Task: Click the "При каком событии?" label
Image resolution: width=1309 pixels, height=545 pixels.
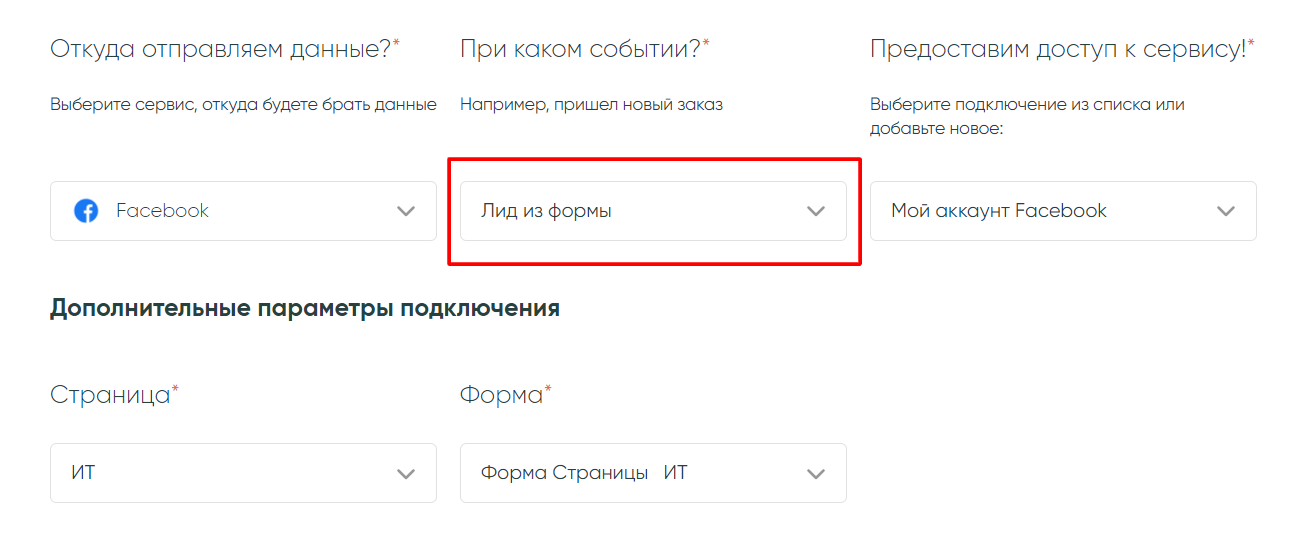Action: (x=580, y=49)
